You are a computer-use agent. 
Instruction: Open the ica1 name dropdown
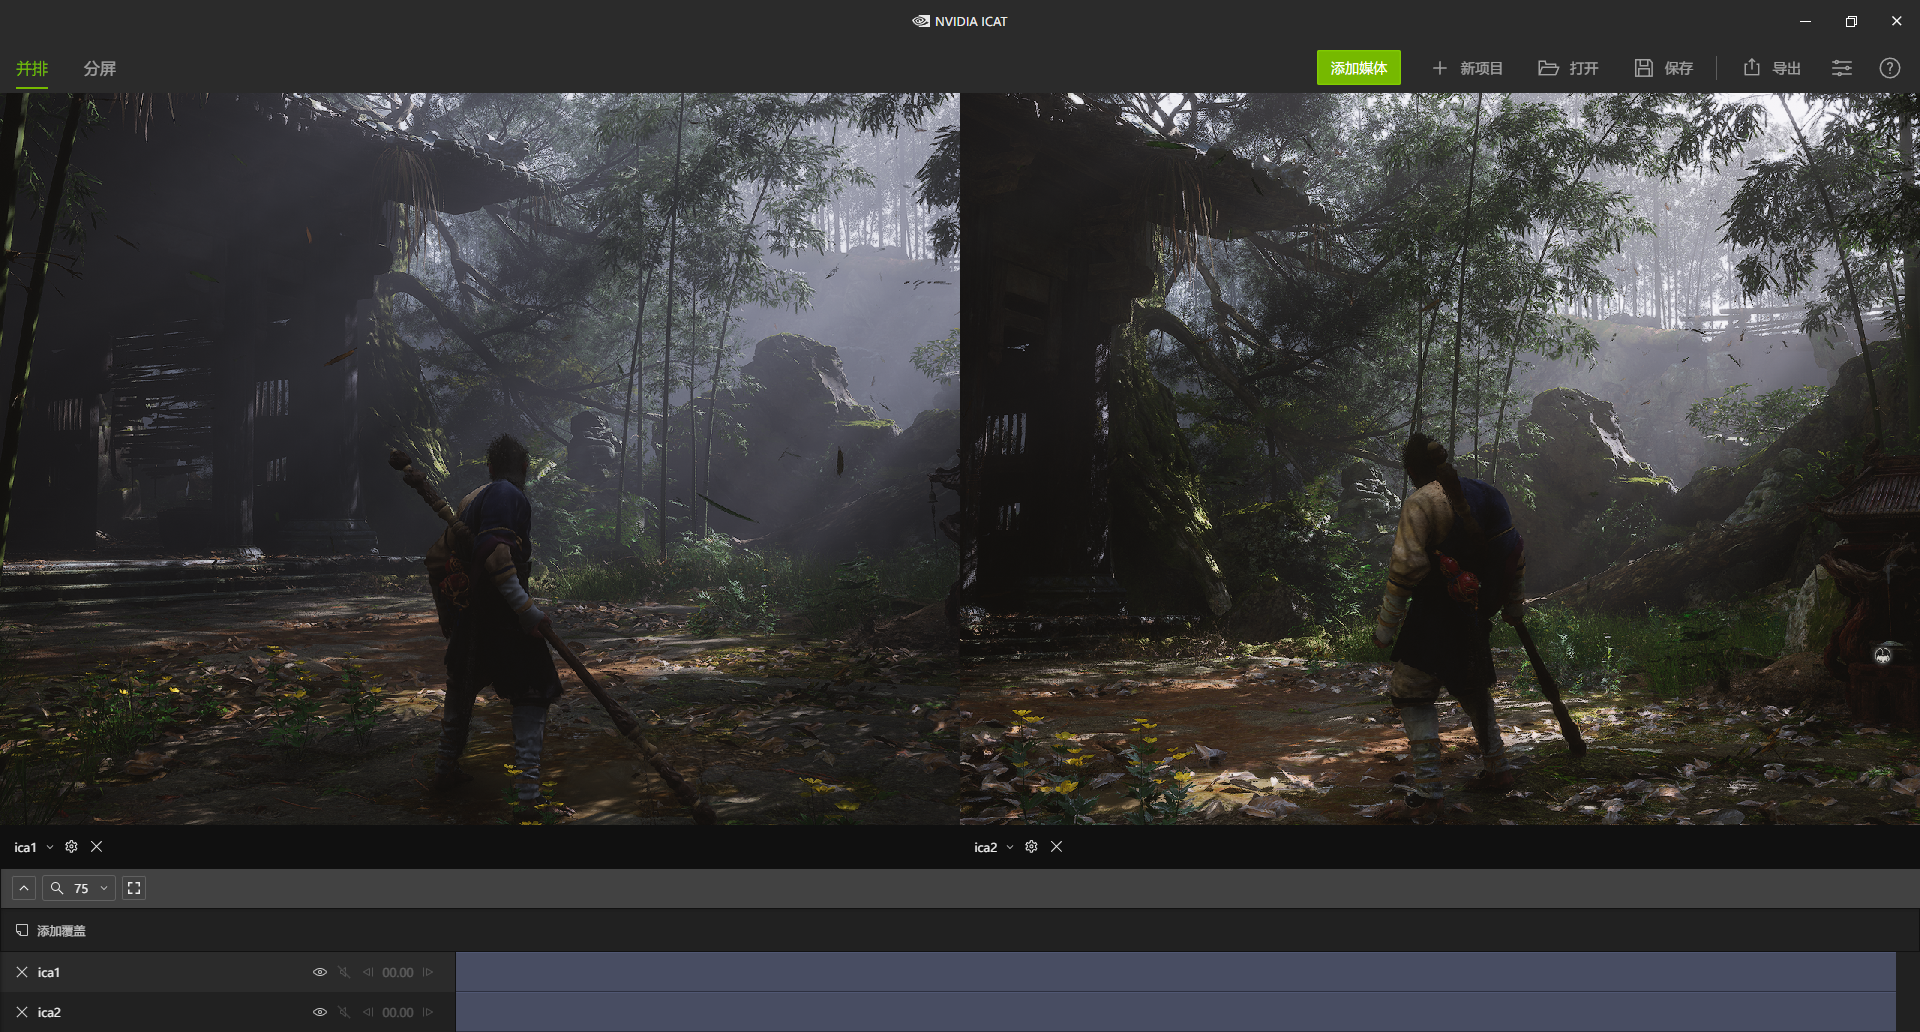tap(50, 846)
